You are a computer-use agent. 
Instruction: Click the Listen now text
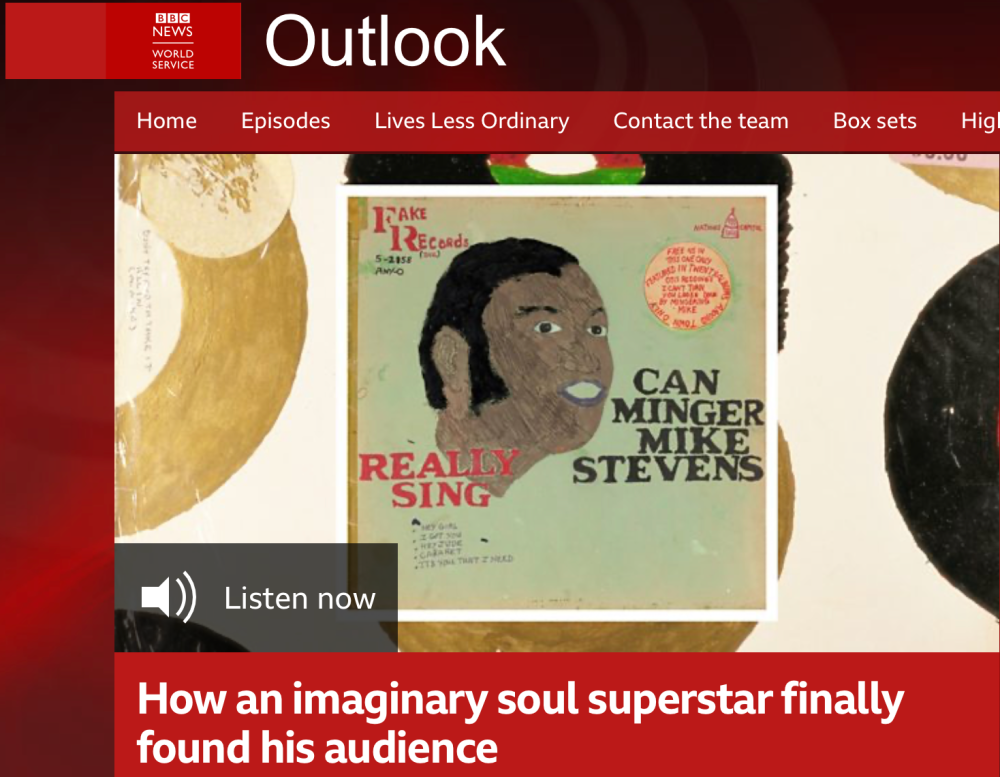pos(300,598)
